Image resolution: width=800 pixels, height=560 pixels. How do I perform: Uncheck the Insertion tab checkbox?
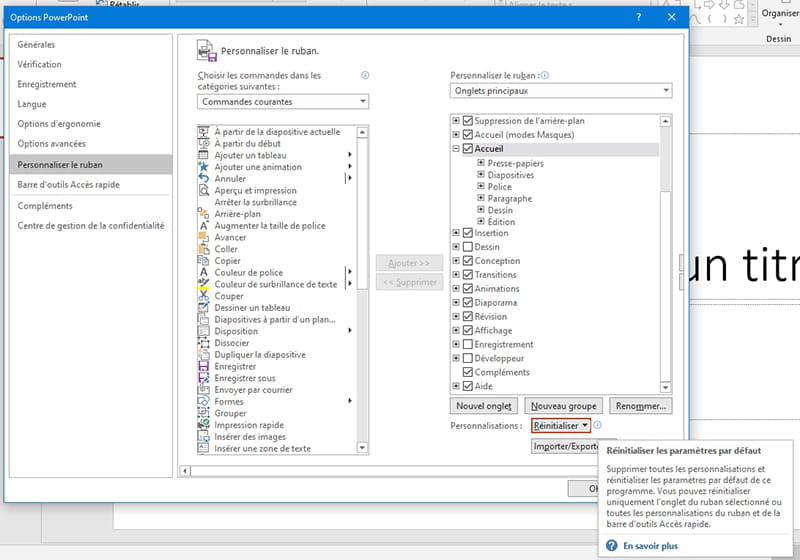tap(468, 233)
